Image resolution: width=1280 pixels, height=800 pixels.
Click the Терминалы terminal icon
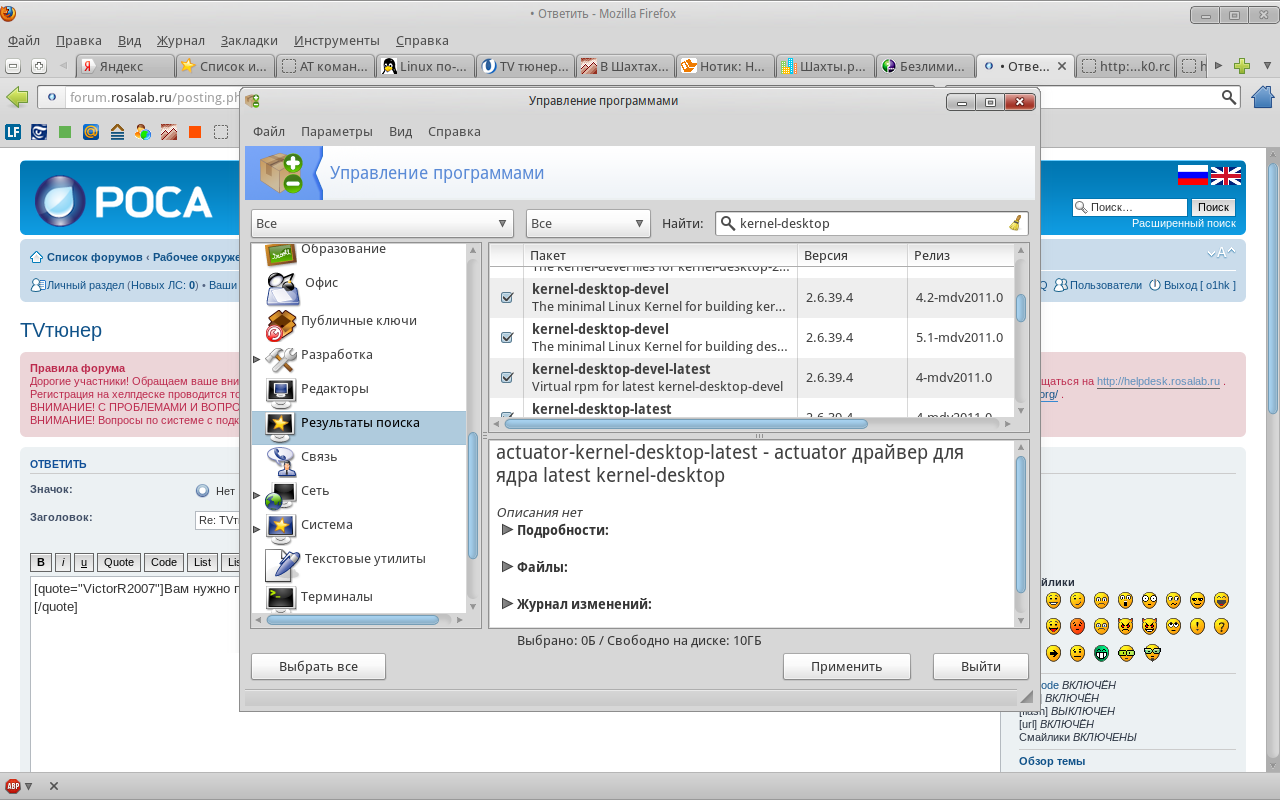[282, 598]
